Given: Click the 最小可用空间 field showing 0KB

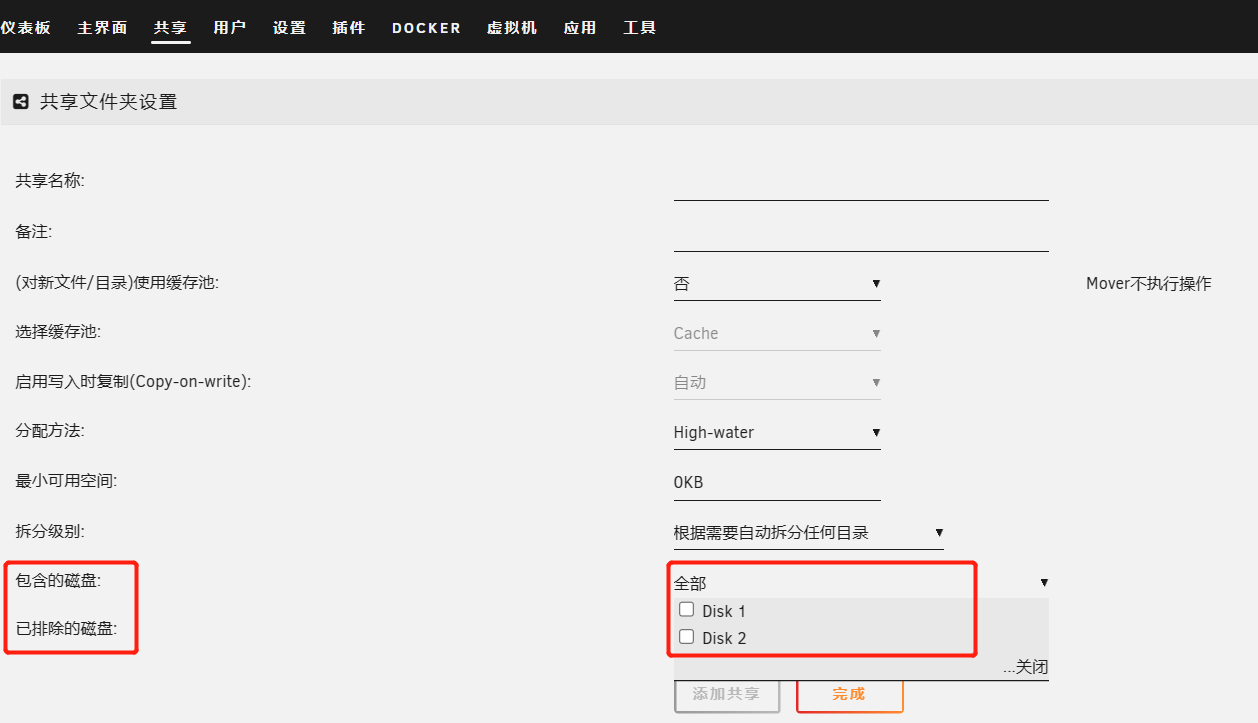Looking at the screenshot, I should point(776,483).
